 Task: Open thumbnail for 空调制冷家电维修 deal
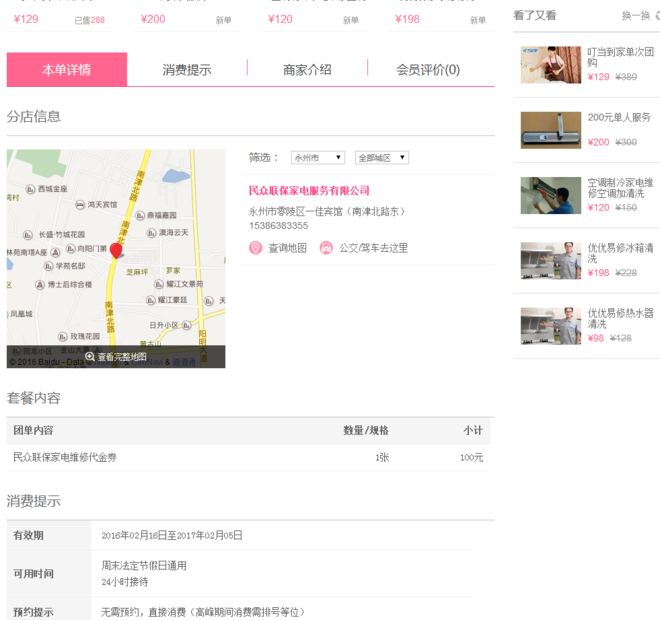point(551,195)
